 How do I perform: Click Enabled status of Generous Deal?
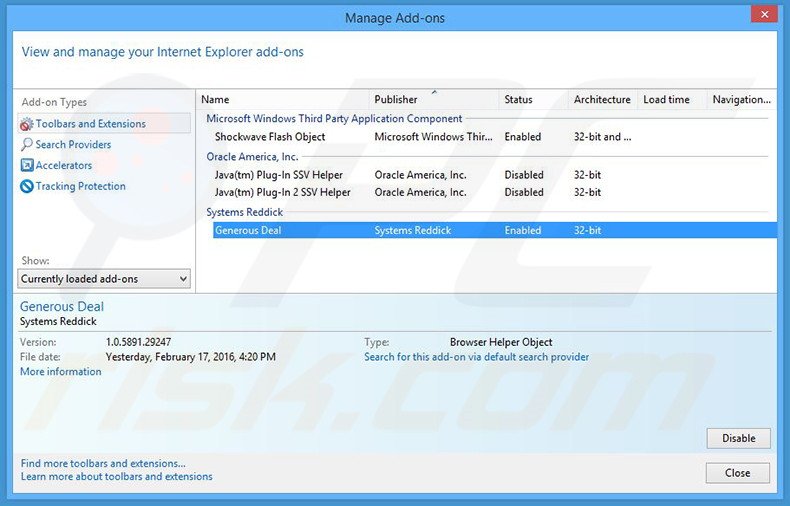click(522, 230)
